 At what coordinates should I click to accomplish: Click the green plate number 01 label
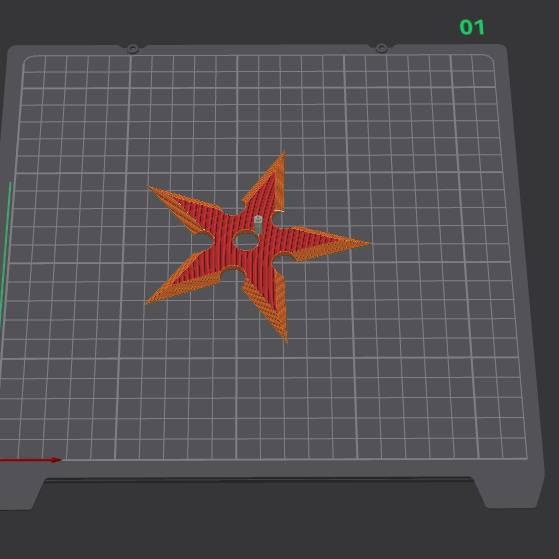(472, 27)
